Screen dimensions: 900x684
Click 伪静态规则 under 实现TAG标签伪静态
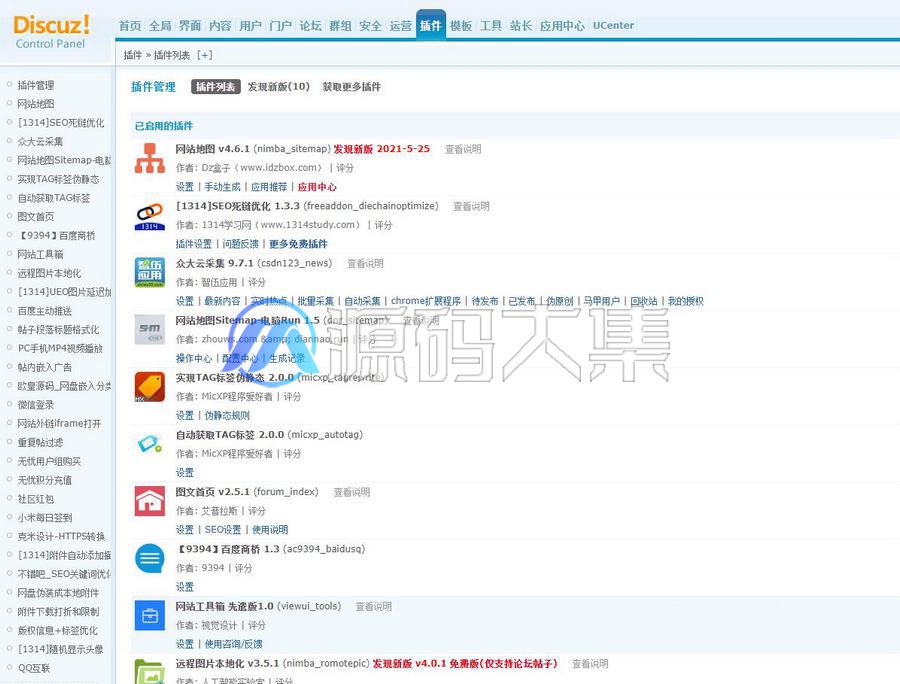pos(227,415)
